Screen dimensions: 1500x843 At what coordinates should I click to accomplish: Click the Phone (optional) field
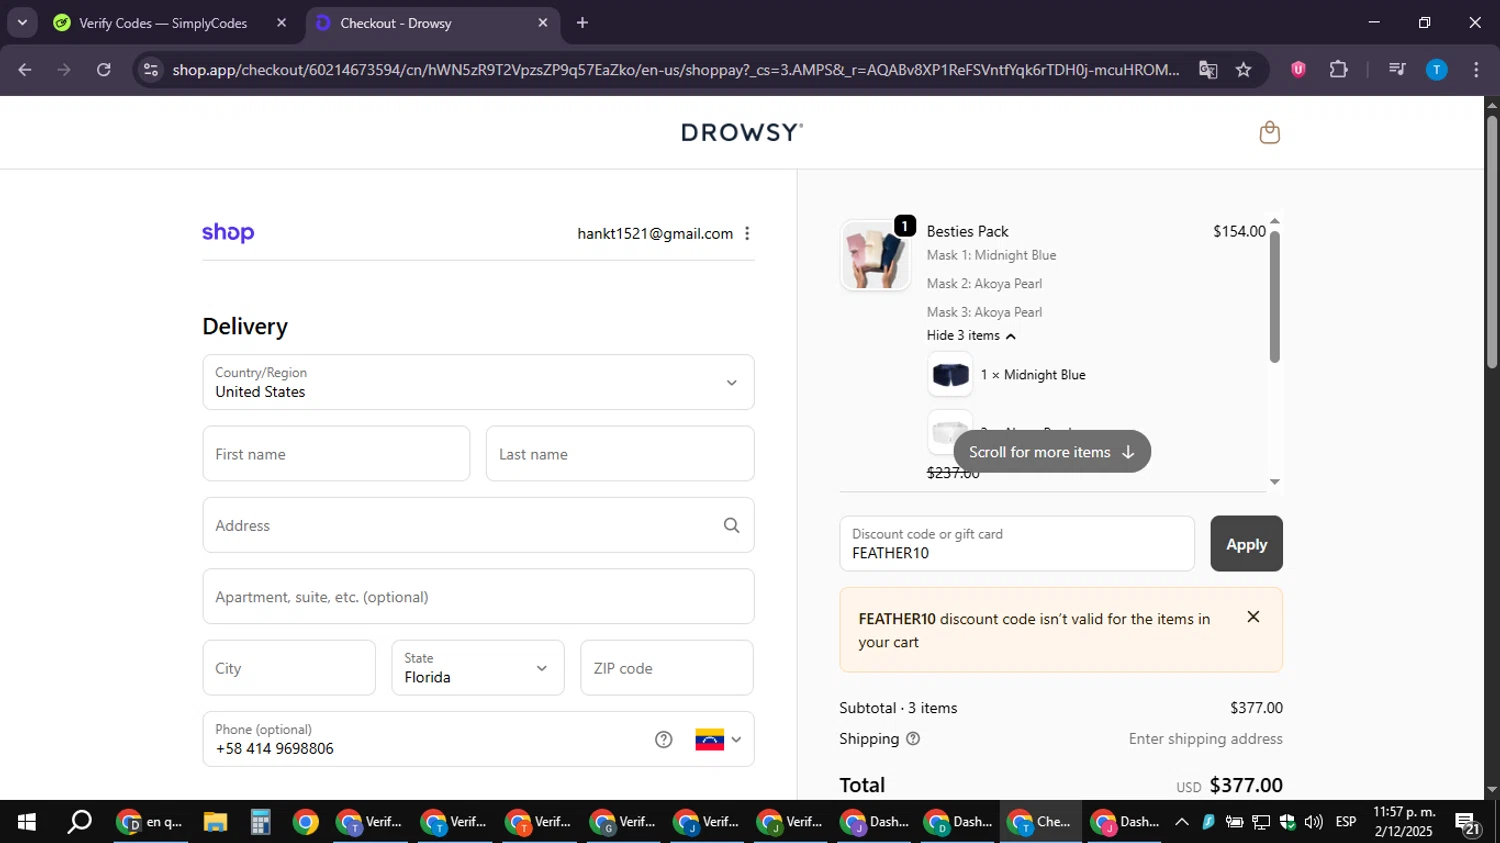point(478,739)
